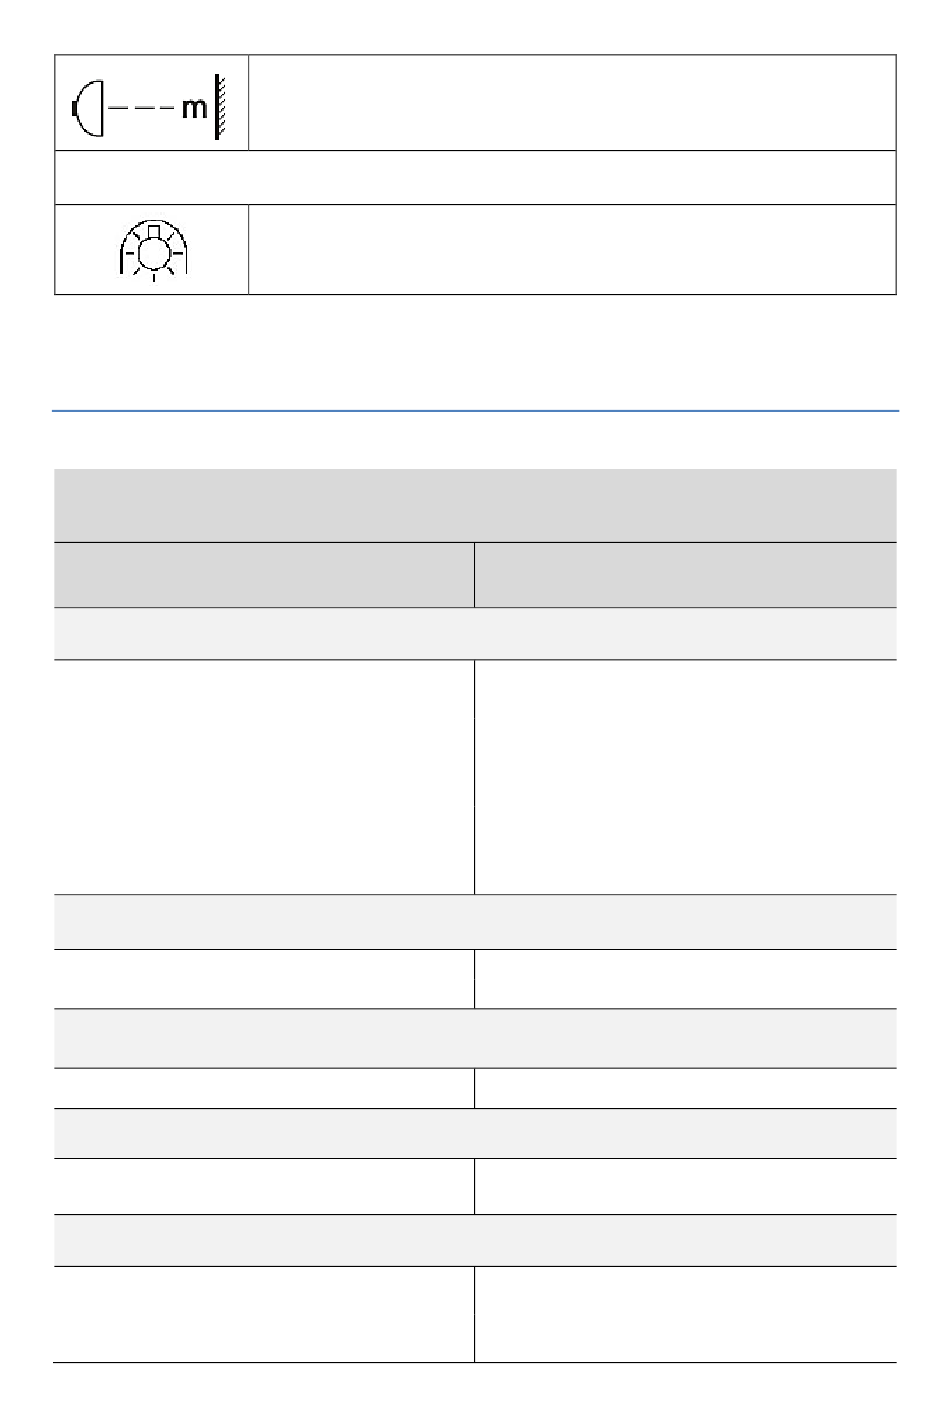Click inside the tallest white left cell
950x1409 pixels.
(x=264, y=777)
